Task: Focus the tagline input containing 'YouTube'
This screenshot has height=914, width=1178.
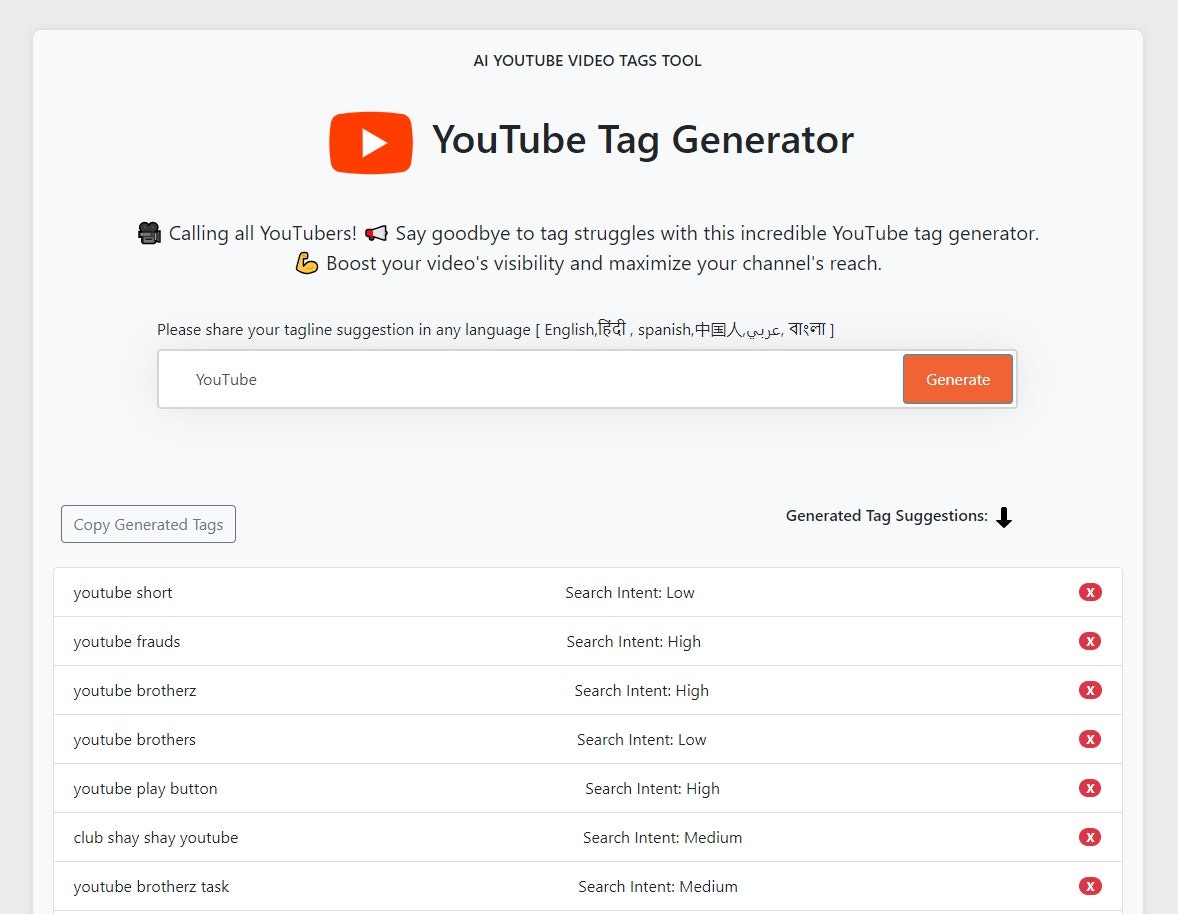Action: 530,379
